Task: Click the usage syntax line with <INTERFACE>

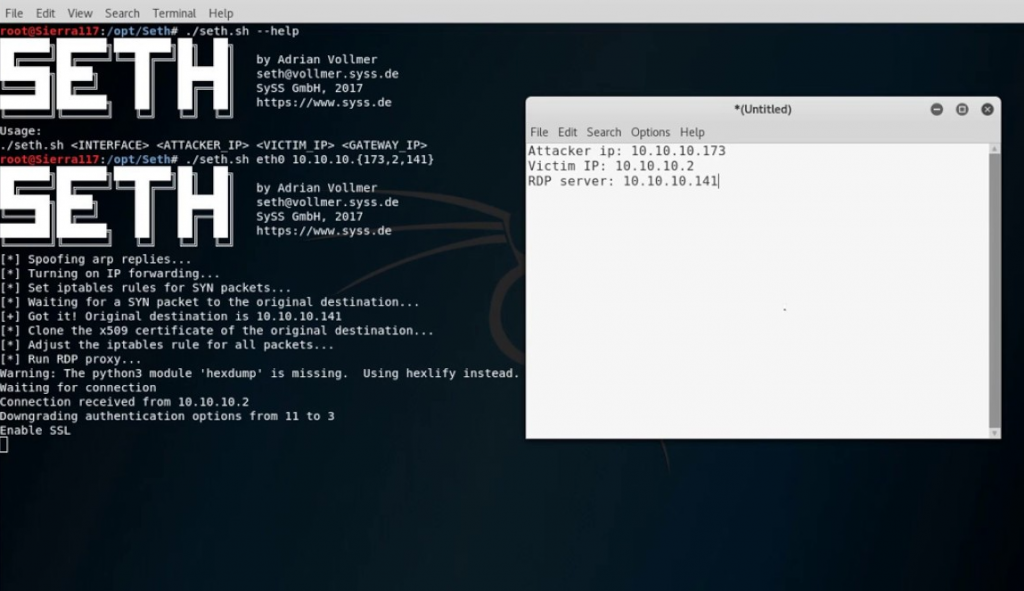Action: point(214,145)
